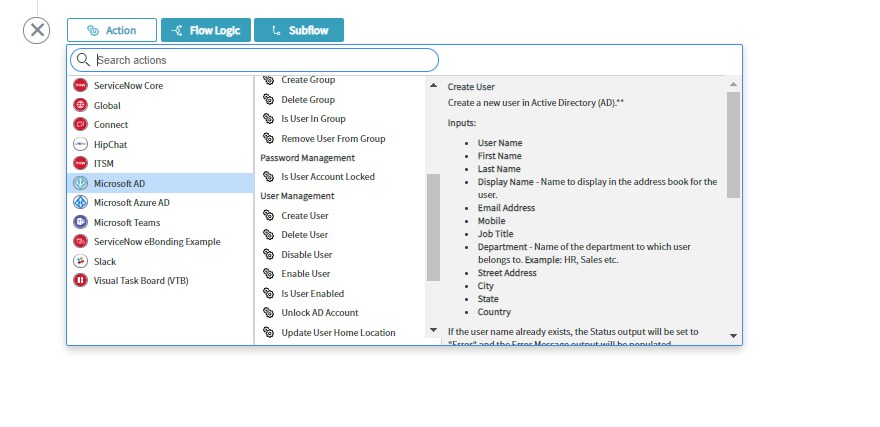The width and height of the screenshot is (880, 427).
Task: Click the Visual Task Board icon
Action: tap(80, 280)
